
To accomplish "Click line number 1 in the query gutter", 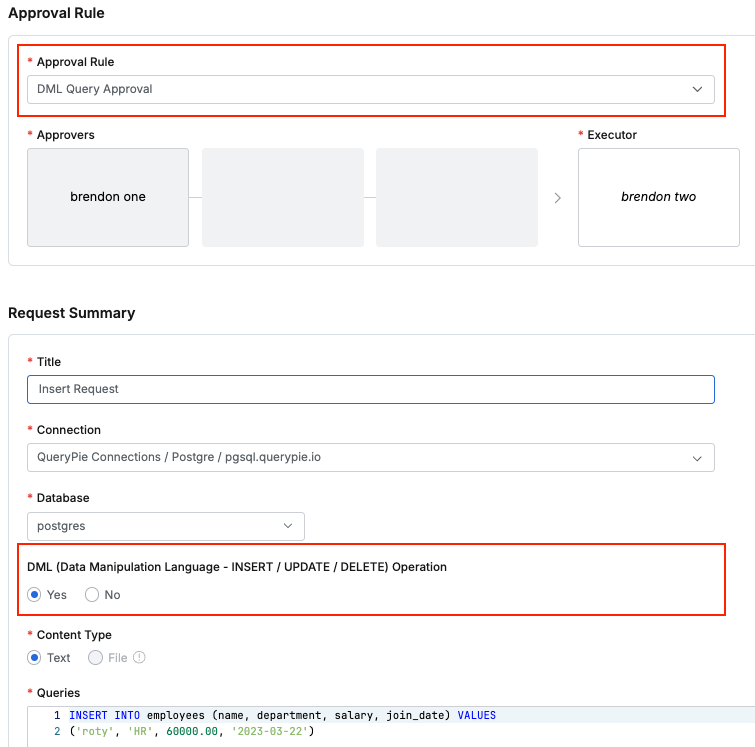I will pyautogui.click(x=57, y=716).
